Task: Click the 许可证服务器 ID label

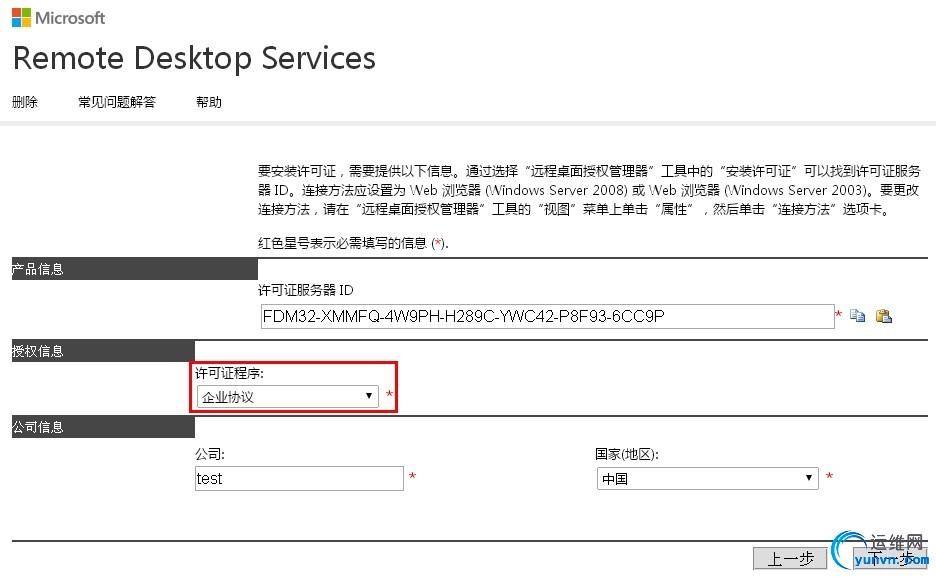Action: point(306,290)
